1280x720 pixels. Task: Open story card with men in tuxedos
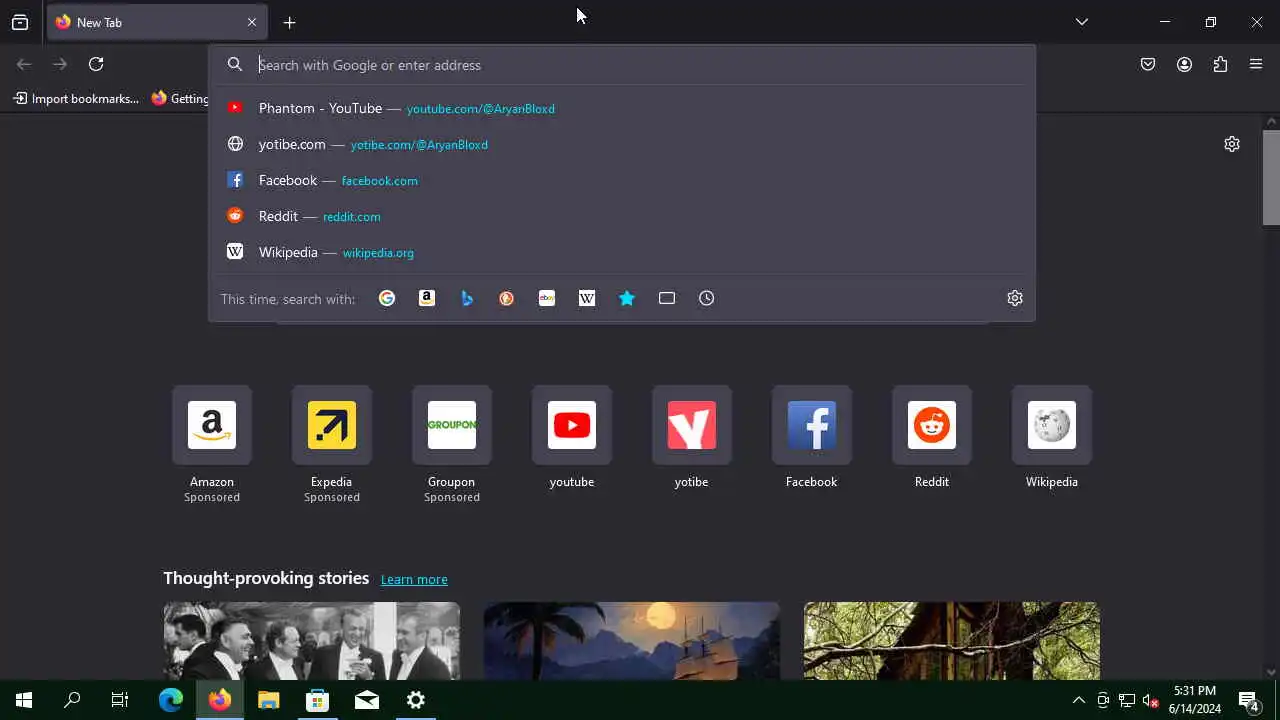point(312,641)
